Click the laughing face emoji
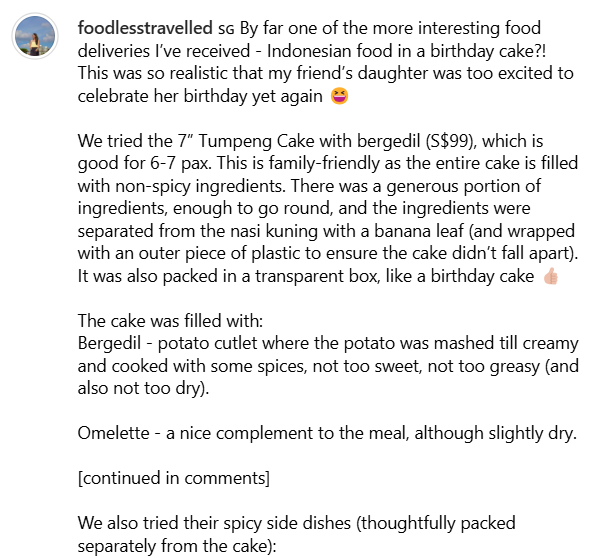The width and height of the screenshot is (595, 558). tap(339, 96)
